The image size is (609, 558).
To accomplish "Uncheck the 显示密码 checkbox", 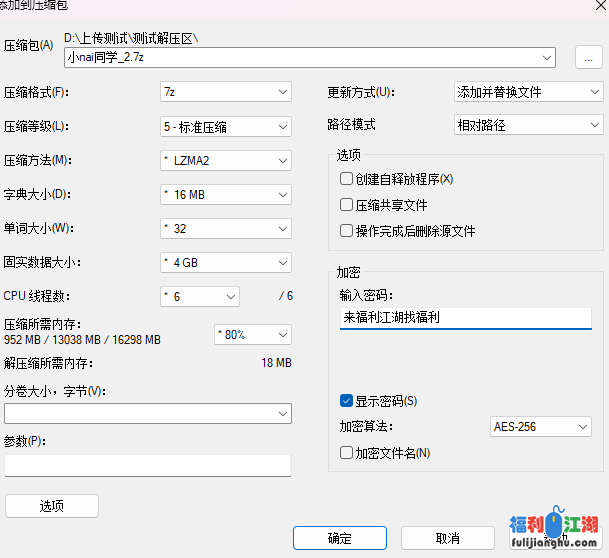I will click(347, 401).
